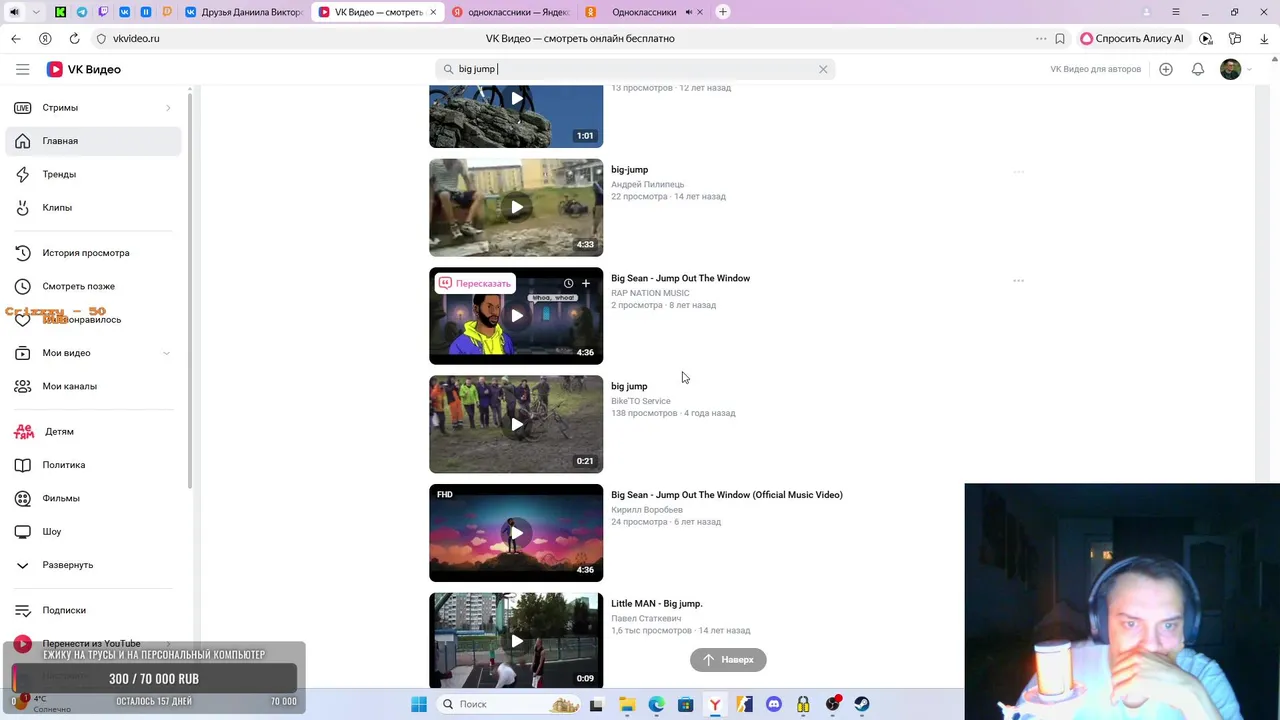Select the add-video plus icon in header
Image resolution: width=1280 pixels, height=720 pixels.
click(x=1166, y=69)
